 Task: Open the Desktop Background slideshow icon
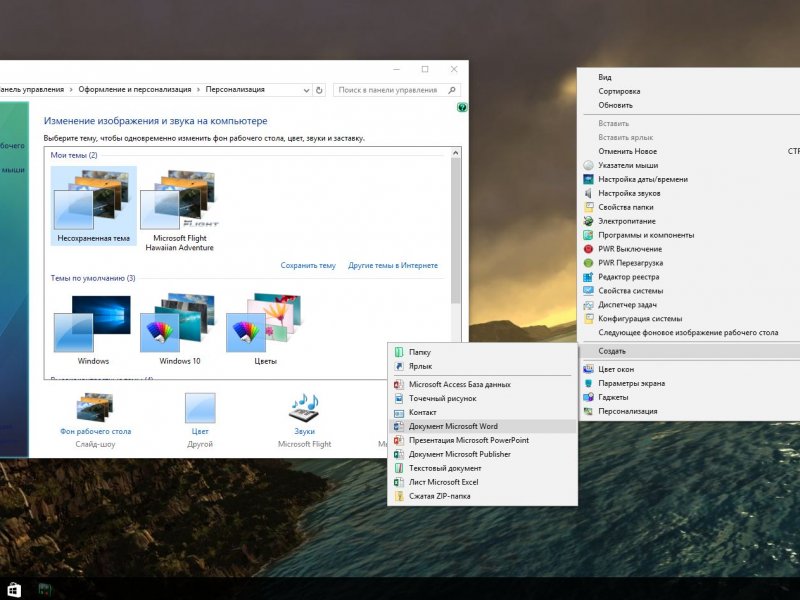tap(95, 407)
